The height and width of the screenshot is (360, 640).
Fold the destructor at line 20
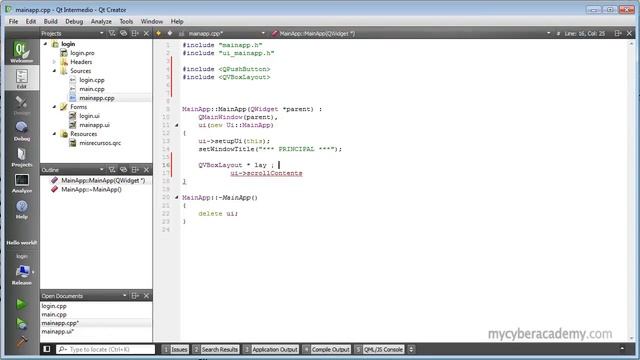pos(177,198)
